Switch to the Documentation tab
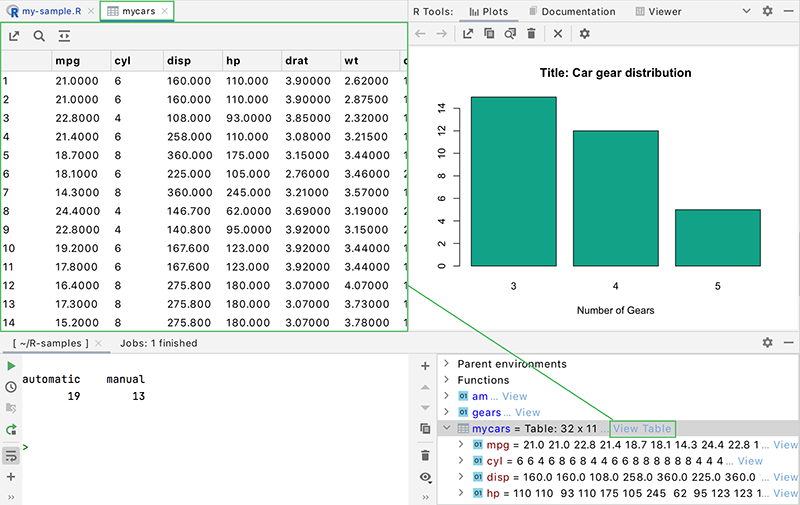800x505 pixels. pyautogui.click(x=571, y=12)
